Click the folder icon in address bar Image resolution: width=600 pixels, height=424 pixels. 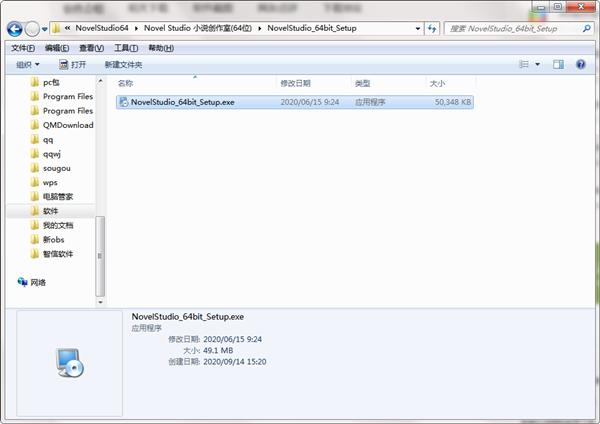[x=56, y=28]
